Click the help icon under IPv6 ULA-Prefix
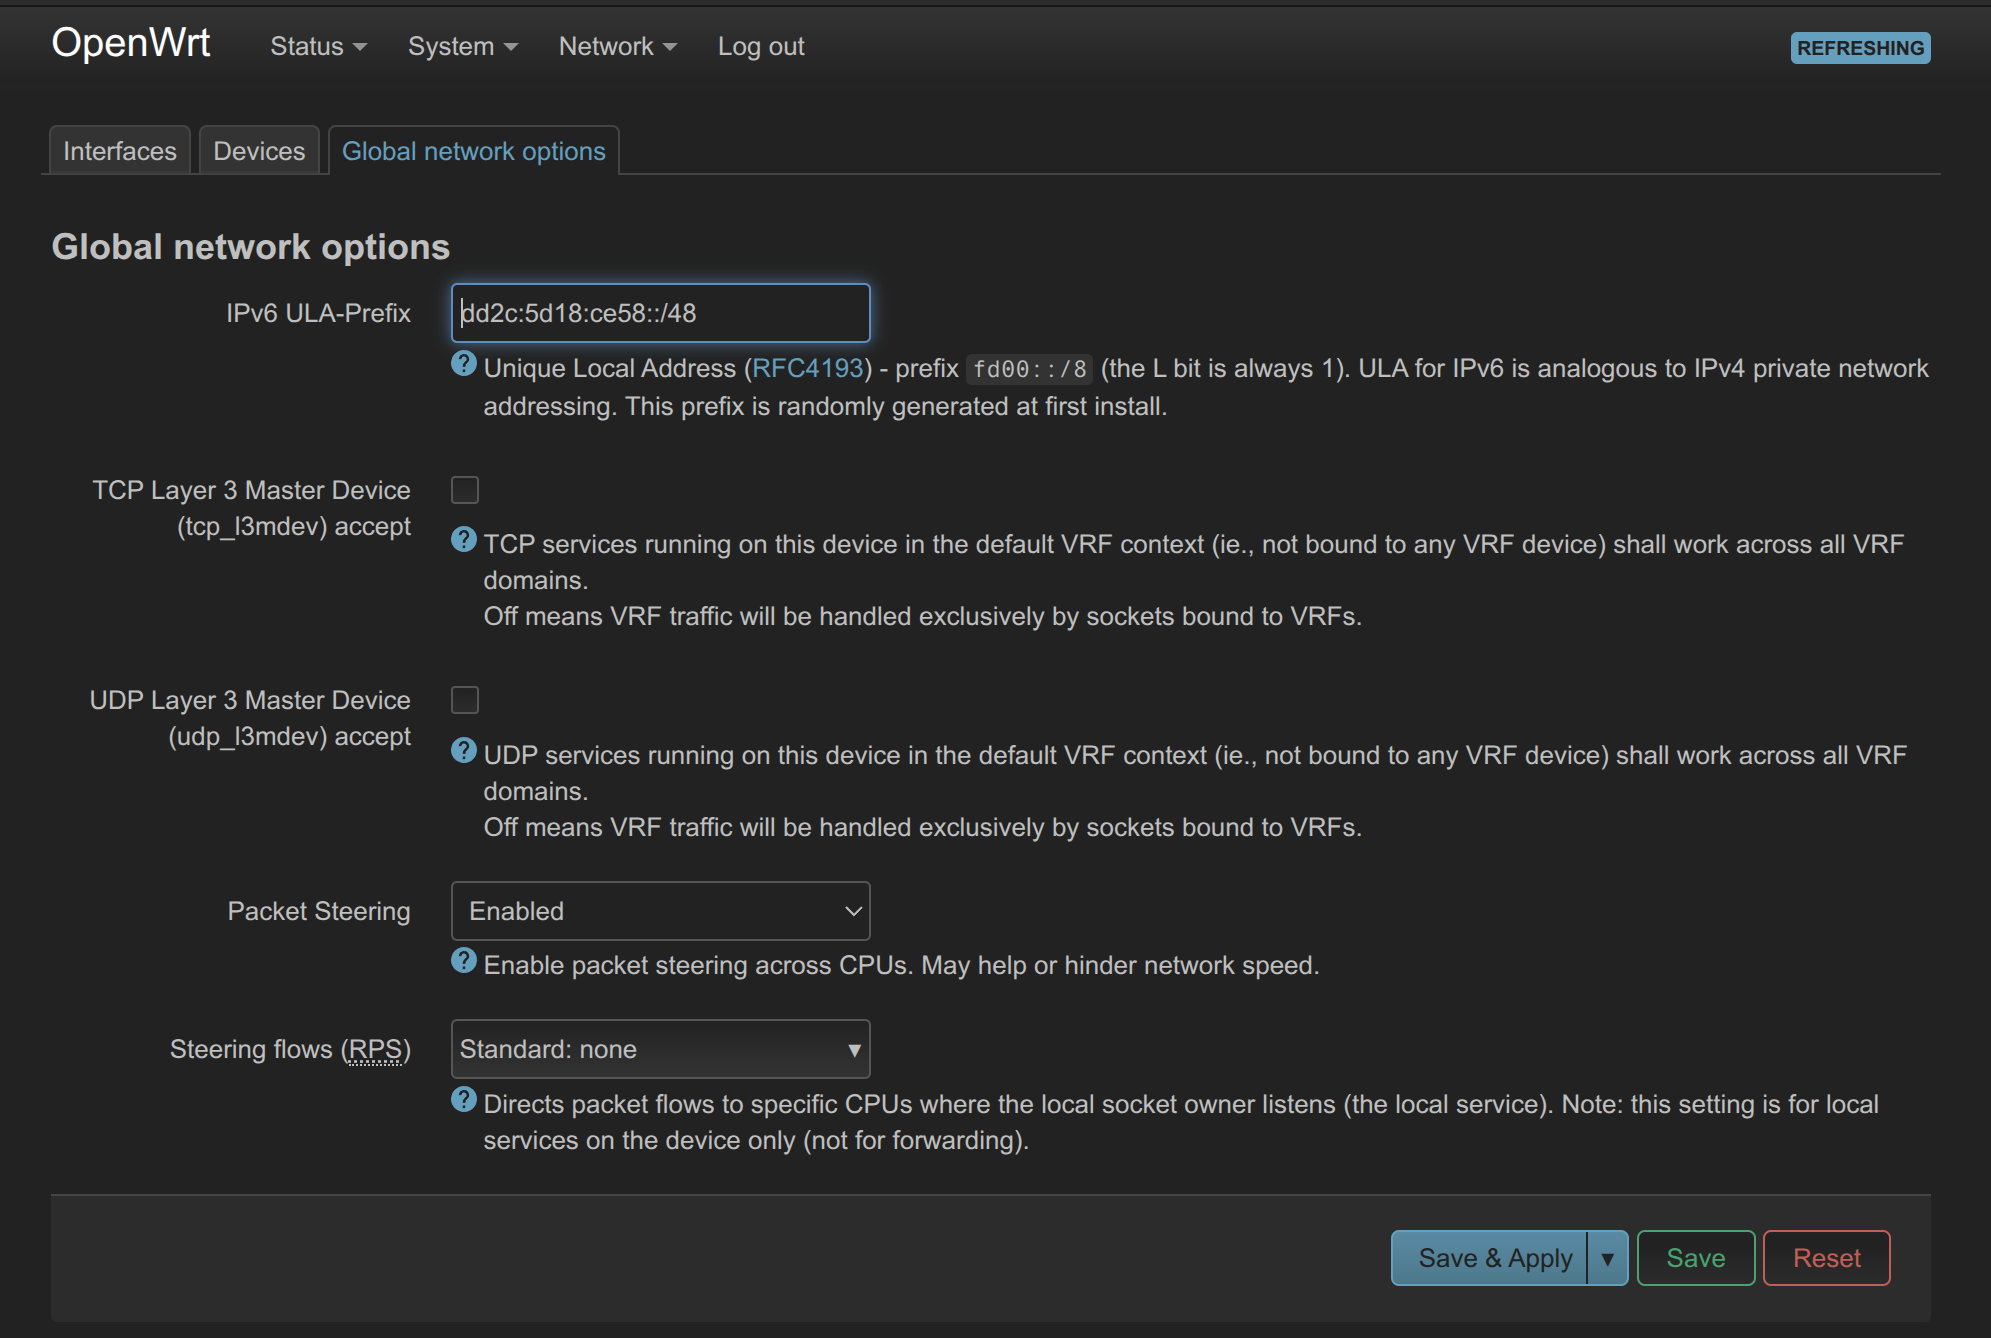The width and height of the screenshot is (1991, 1338). [x=463, y=364]
